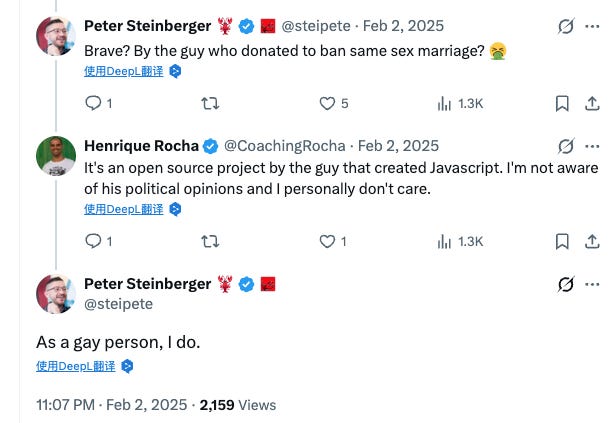
Task: Like the tweet with 5 likes
Action: 327,103
